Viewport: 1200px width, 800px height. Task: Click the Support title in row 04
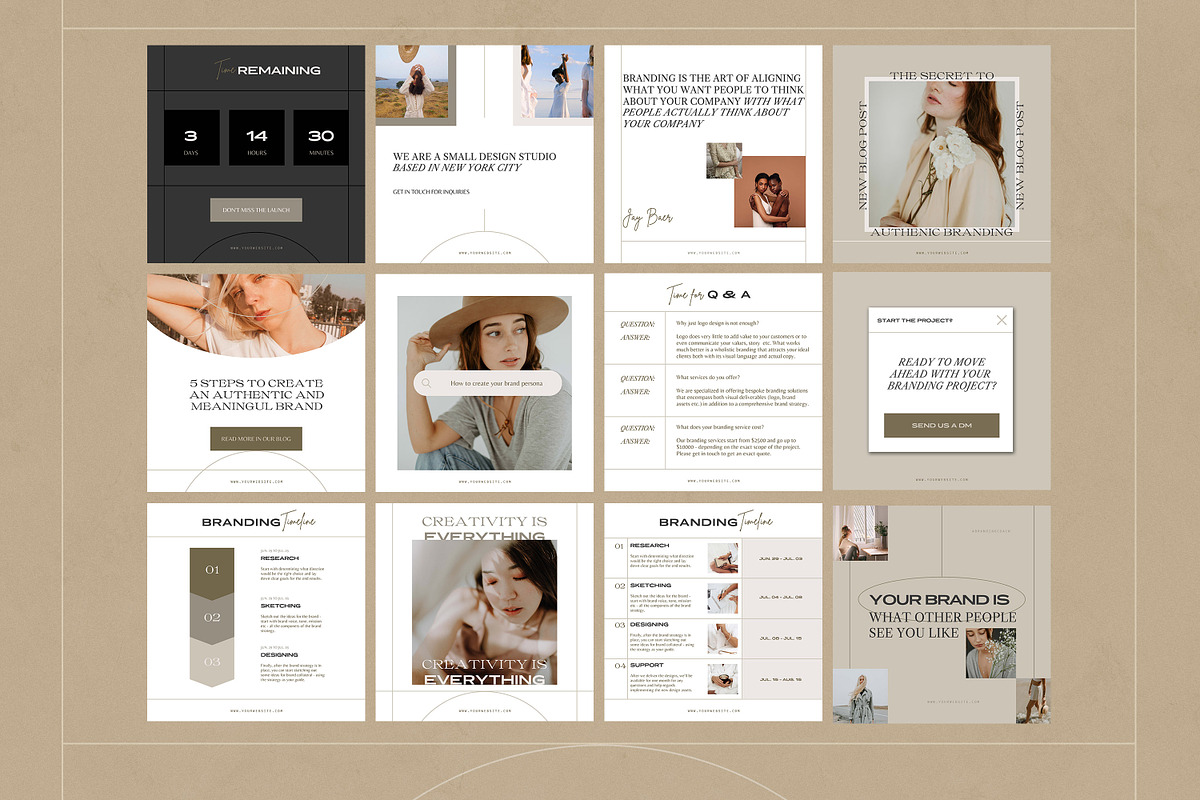tap(647, 665)
